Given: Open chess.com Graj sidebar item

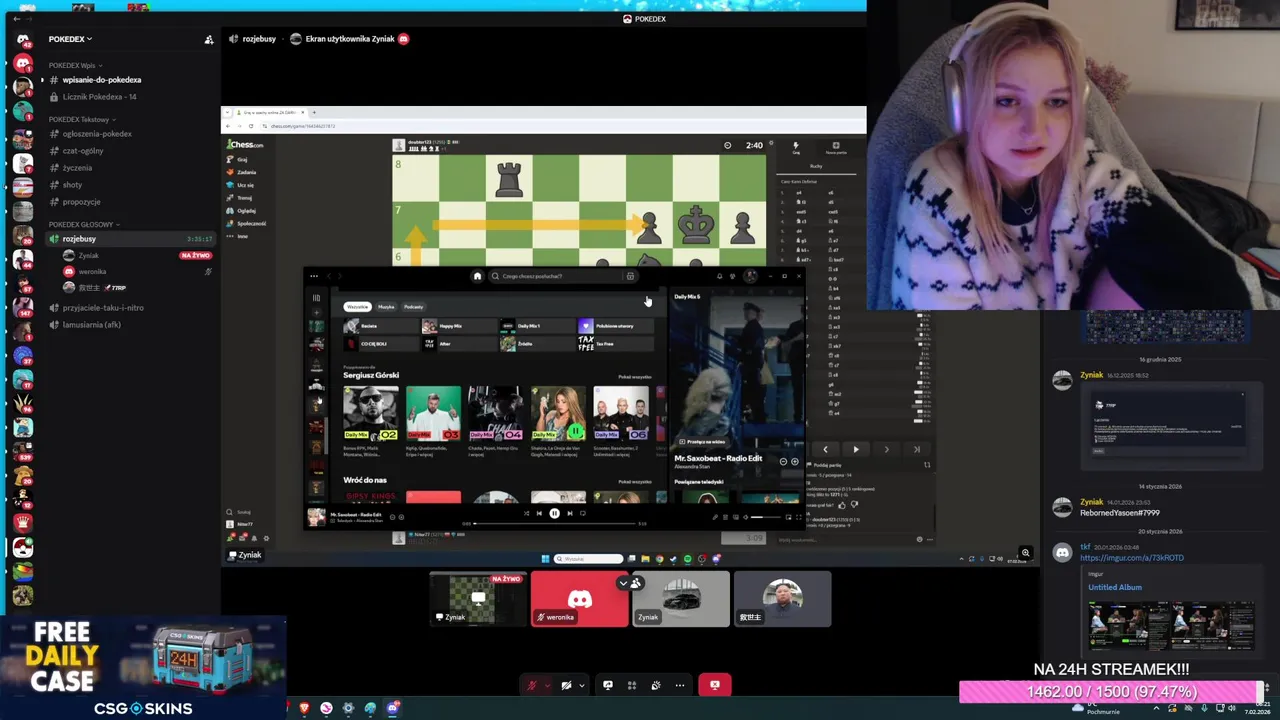Looking at the screenshot, I should tap(242, 159).
